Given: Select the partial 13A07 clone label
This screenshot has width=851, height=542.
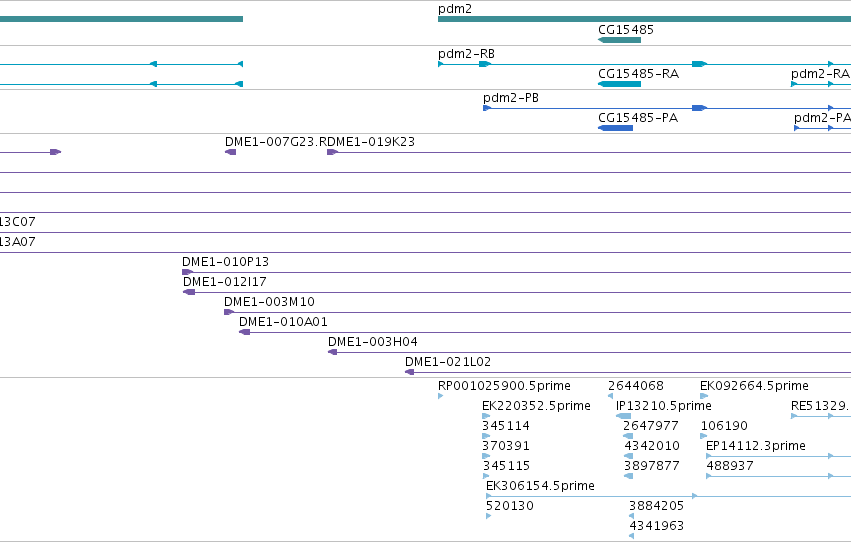Looking at the screenshot, I should tap(18, 242).
